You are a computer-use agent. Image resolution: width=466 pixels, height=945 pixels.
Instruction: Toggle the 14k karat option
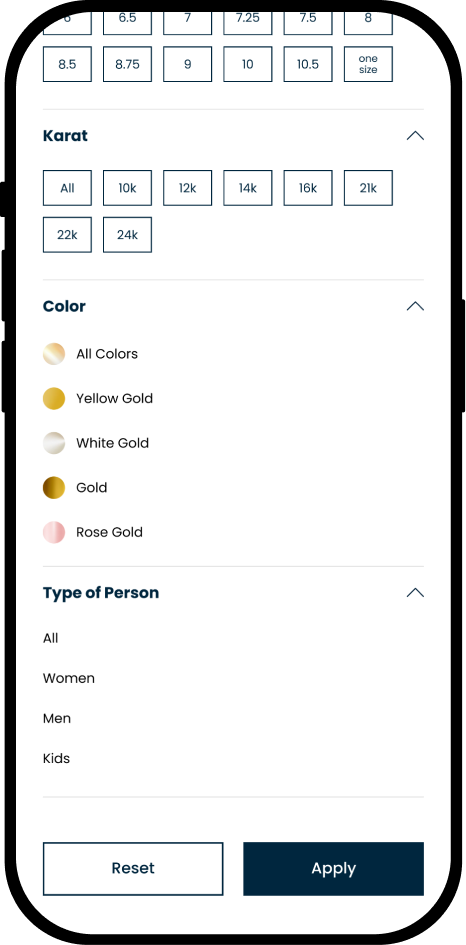tap(248, 188)
